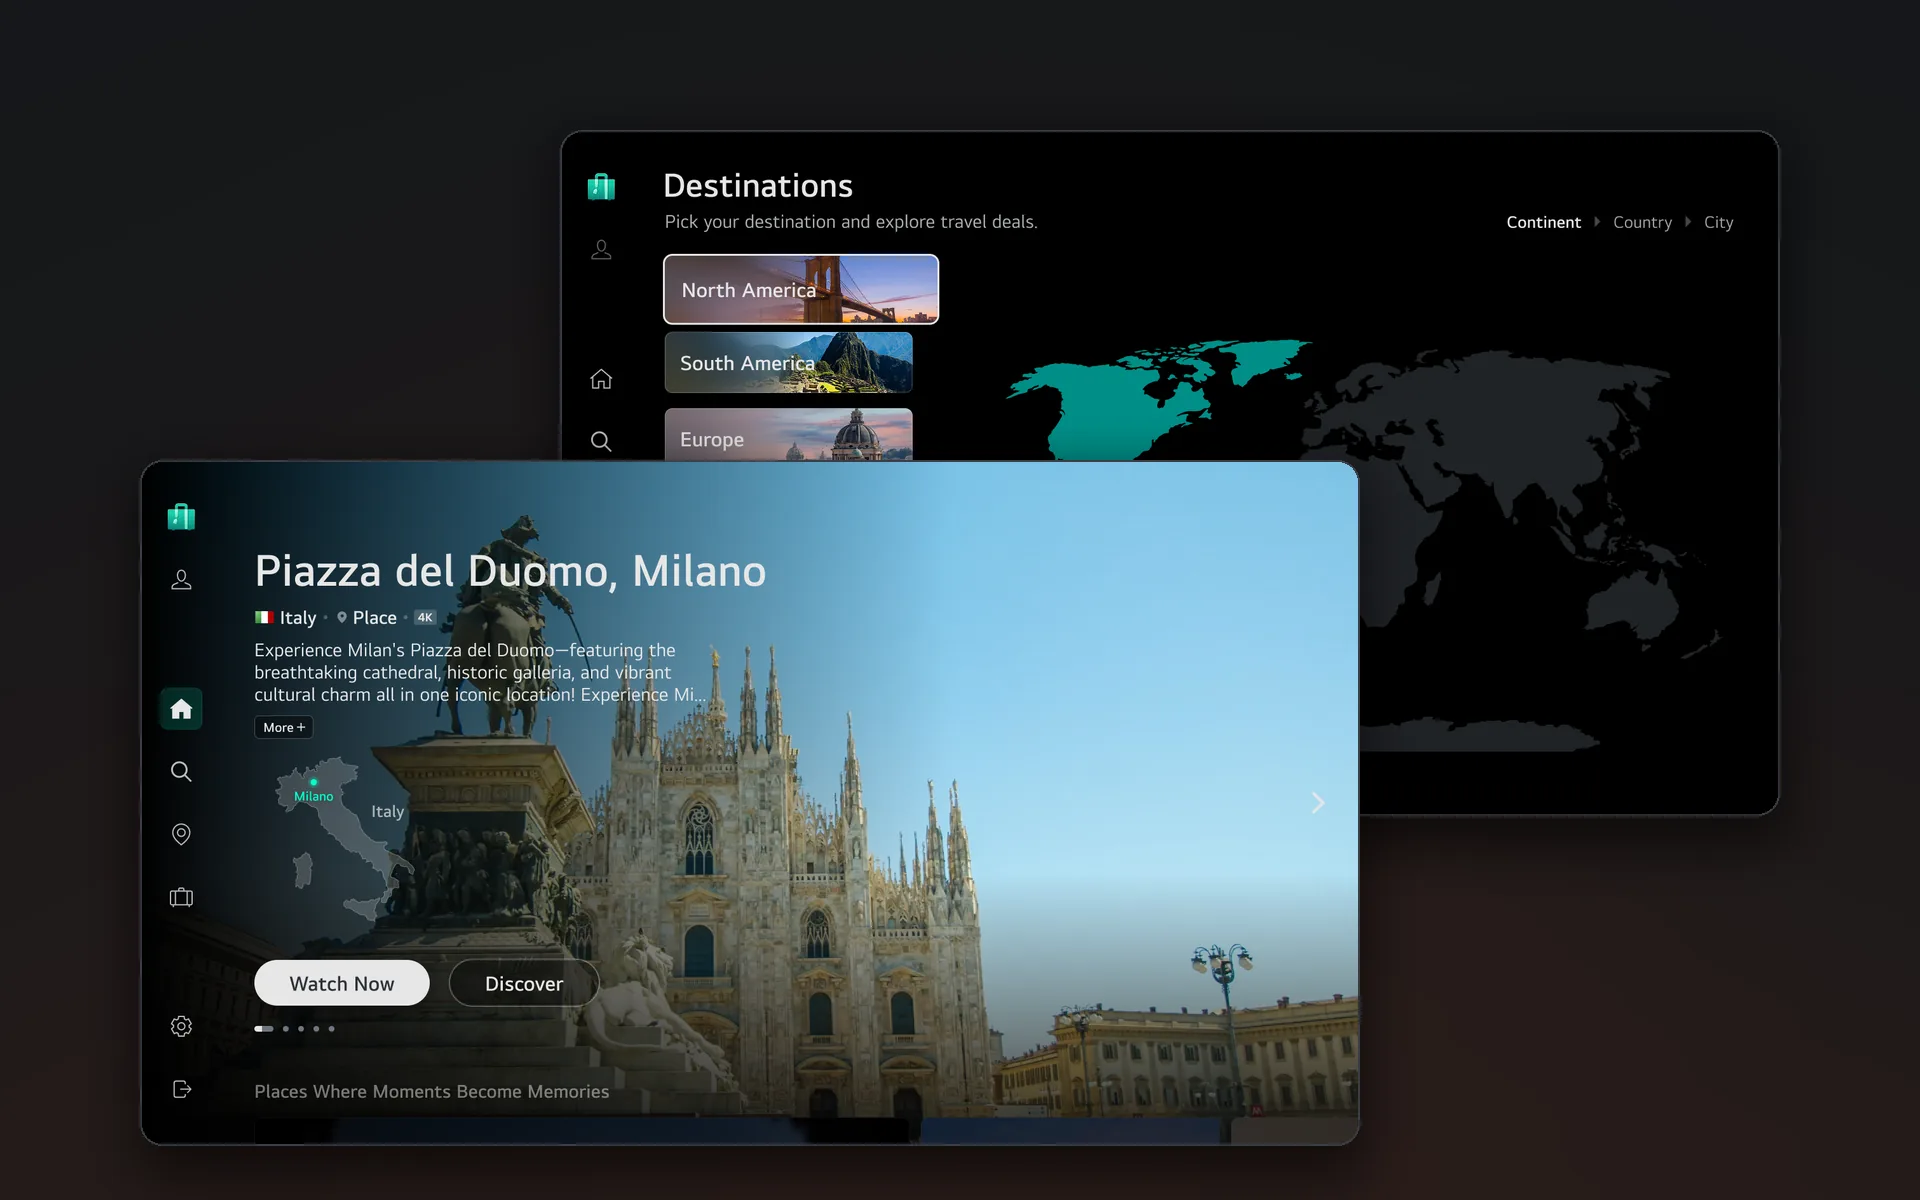Click the Milano label on the Italy mini map
The width and height of the screenshot is (1920, 1200).
pyautogui.click(x=313, y=796)
